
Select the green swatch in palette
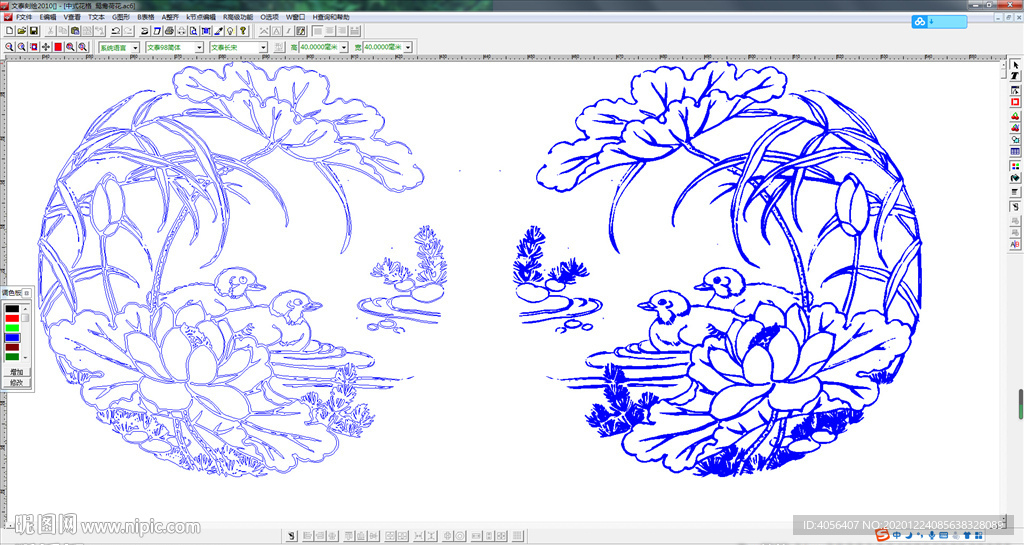click(x=12, y=327)
